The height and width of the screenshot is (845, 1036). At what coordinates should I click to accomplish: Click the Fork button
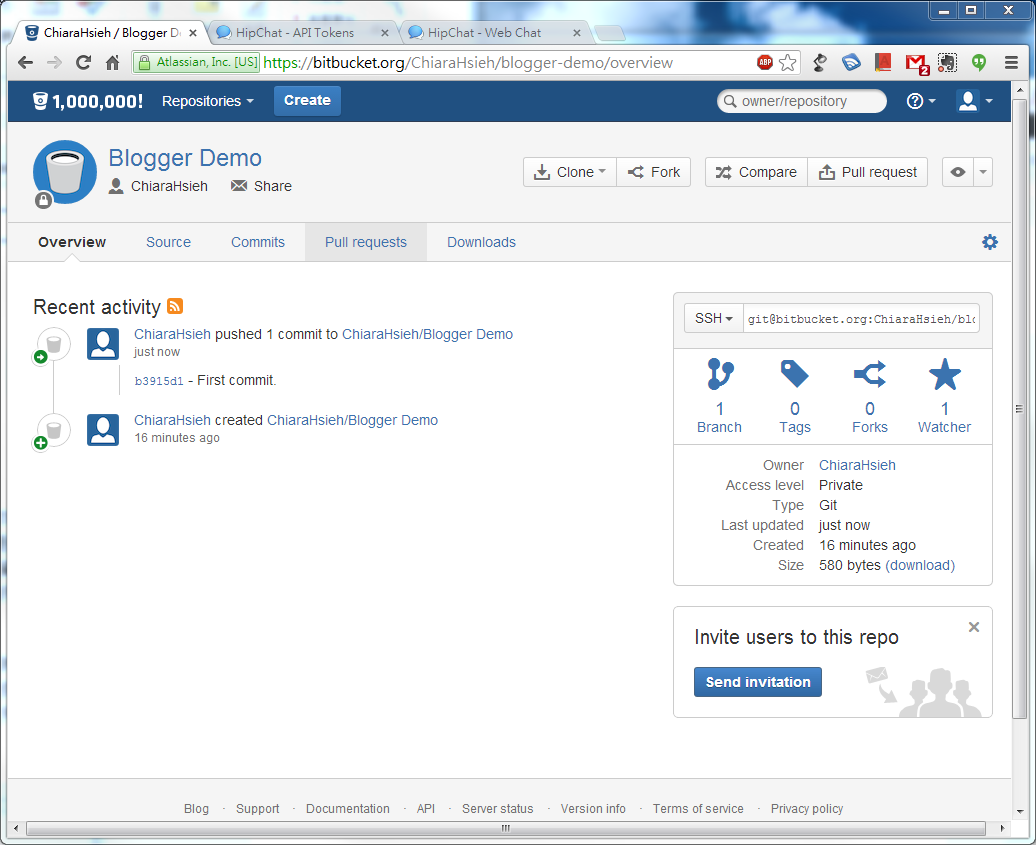(653, 172)
